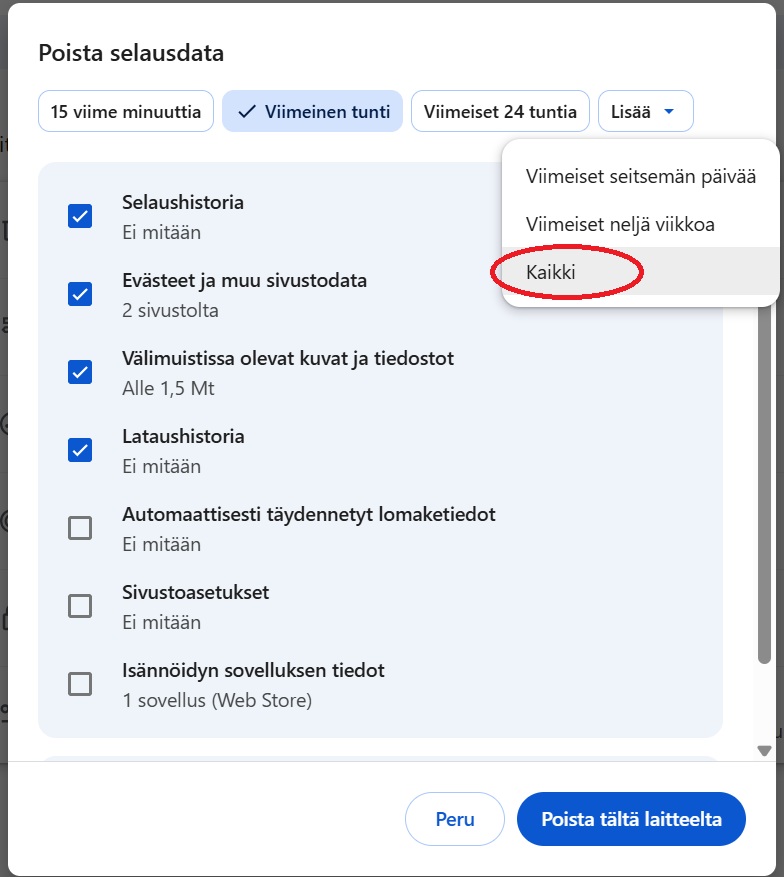Click the Peru button
This screenshot has width=784, height=877.
coord(454,818)
